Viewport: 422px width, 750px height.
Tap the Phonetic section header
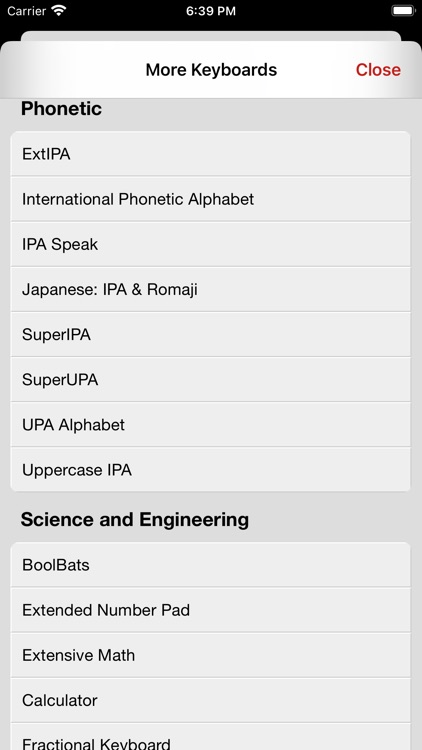point(61,109)
